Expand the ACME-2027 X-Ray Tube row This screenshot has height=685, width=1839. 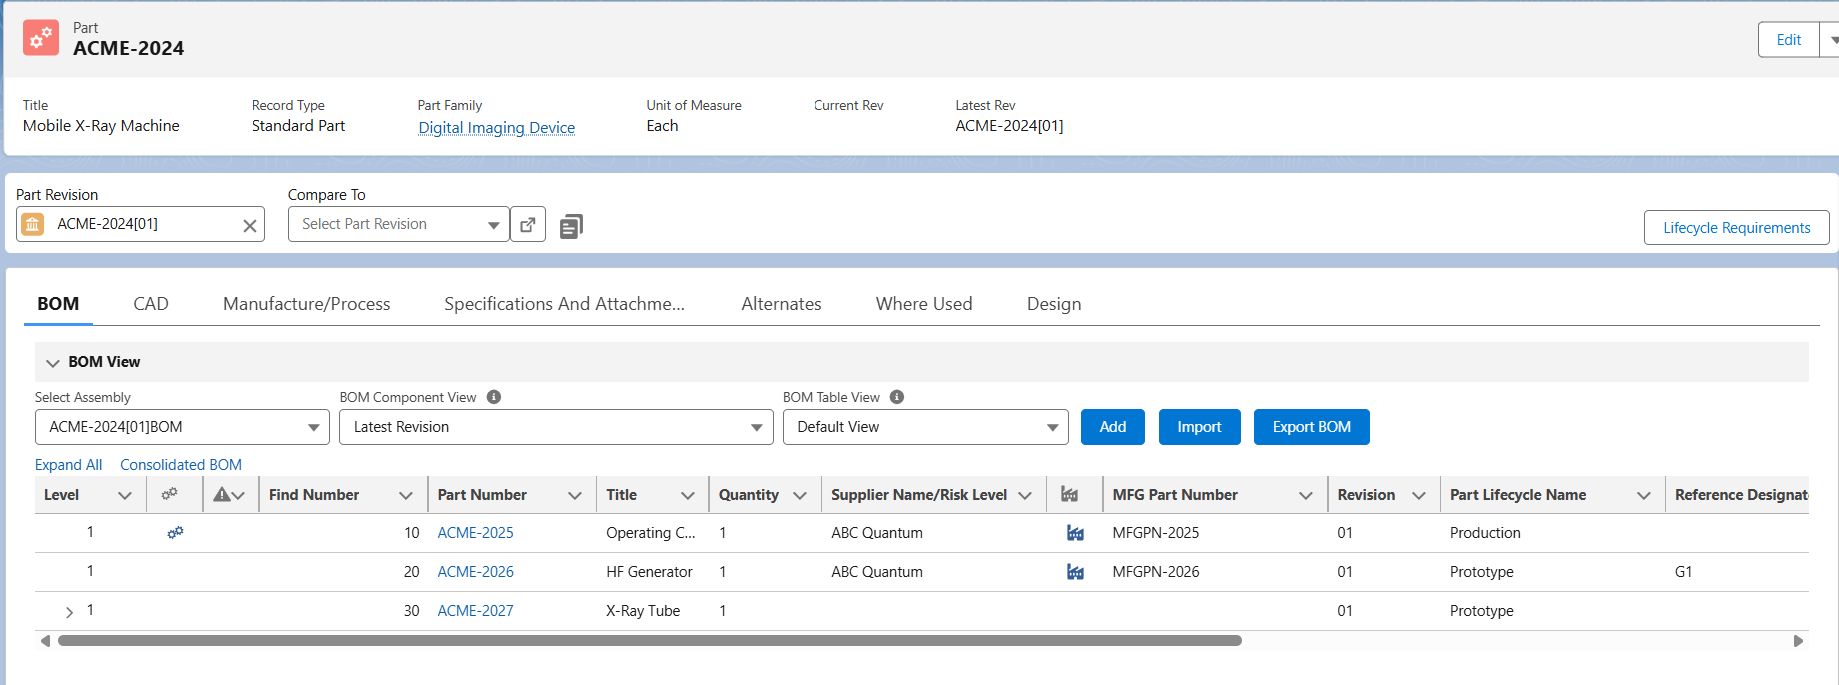[x=69, y=612]
